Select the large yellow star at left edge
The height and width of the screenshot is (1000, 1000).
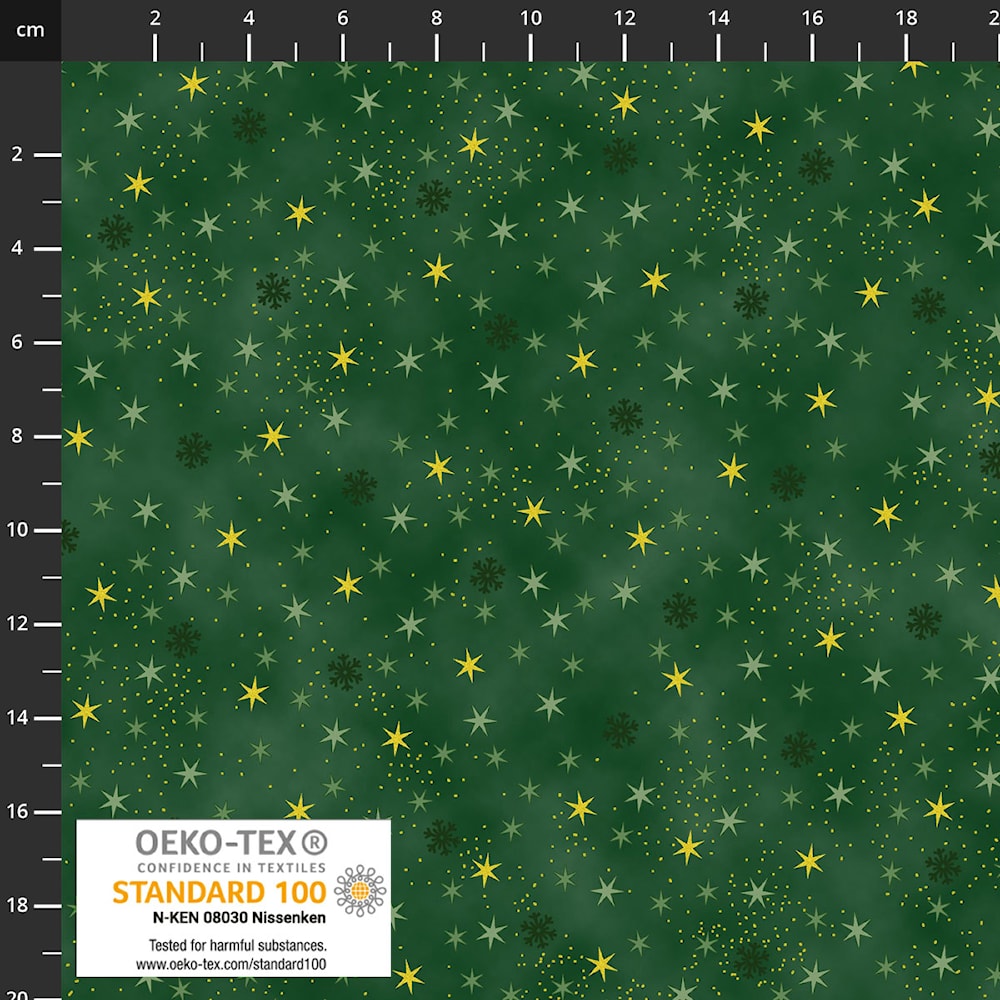coord(78,436)
